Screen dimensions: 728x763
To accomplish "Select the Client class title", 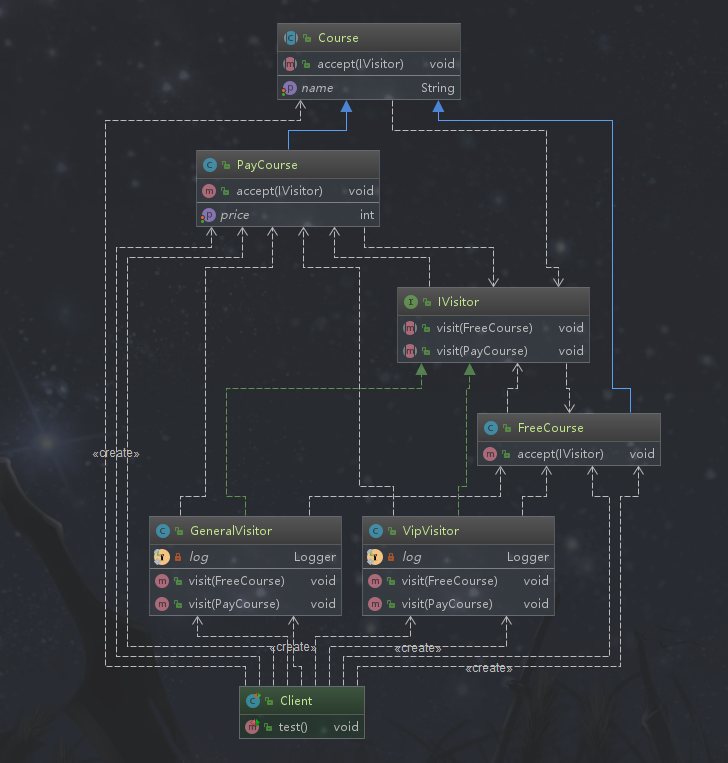I will (296, 701).
